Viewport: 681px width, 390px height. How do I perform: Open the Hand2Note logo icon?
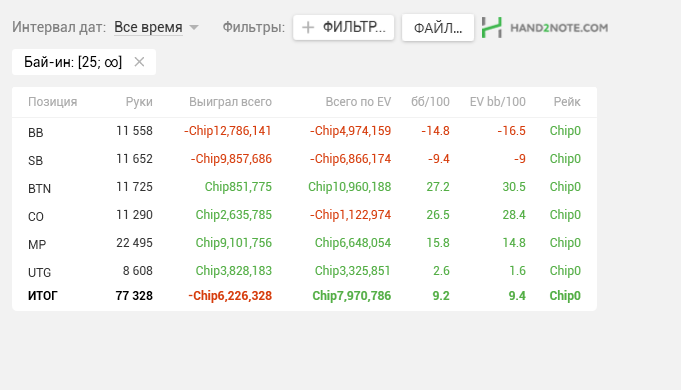pyautogui.click(x=492, y=27)
